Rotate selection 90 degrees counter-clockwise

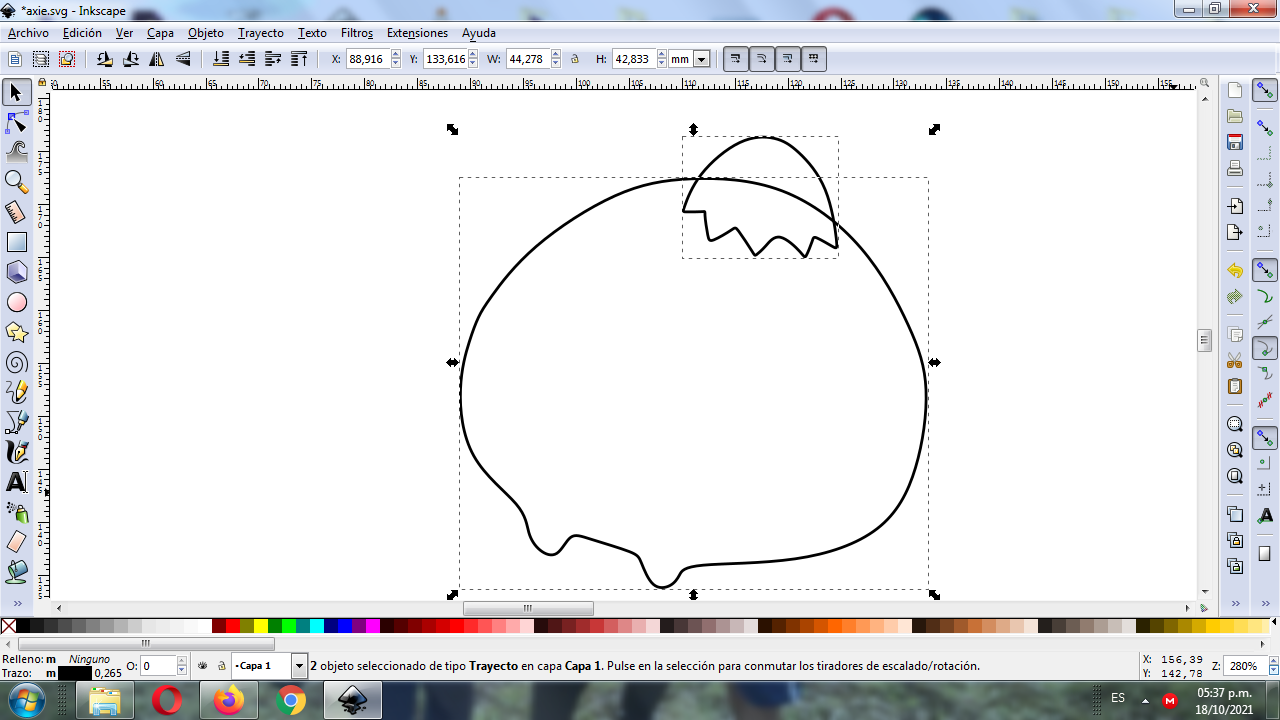(x=104, y=60)
